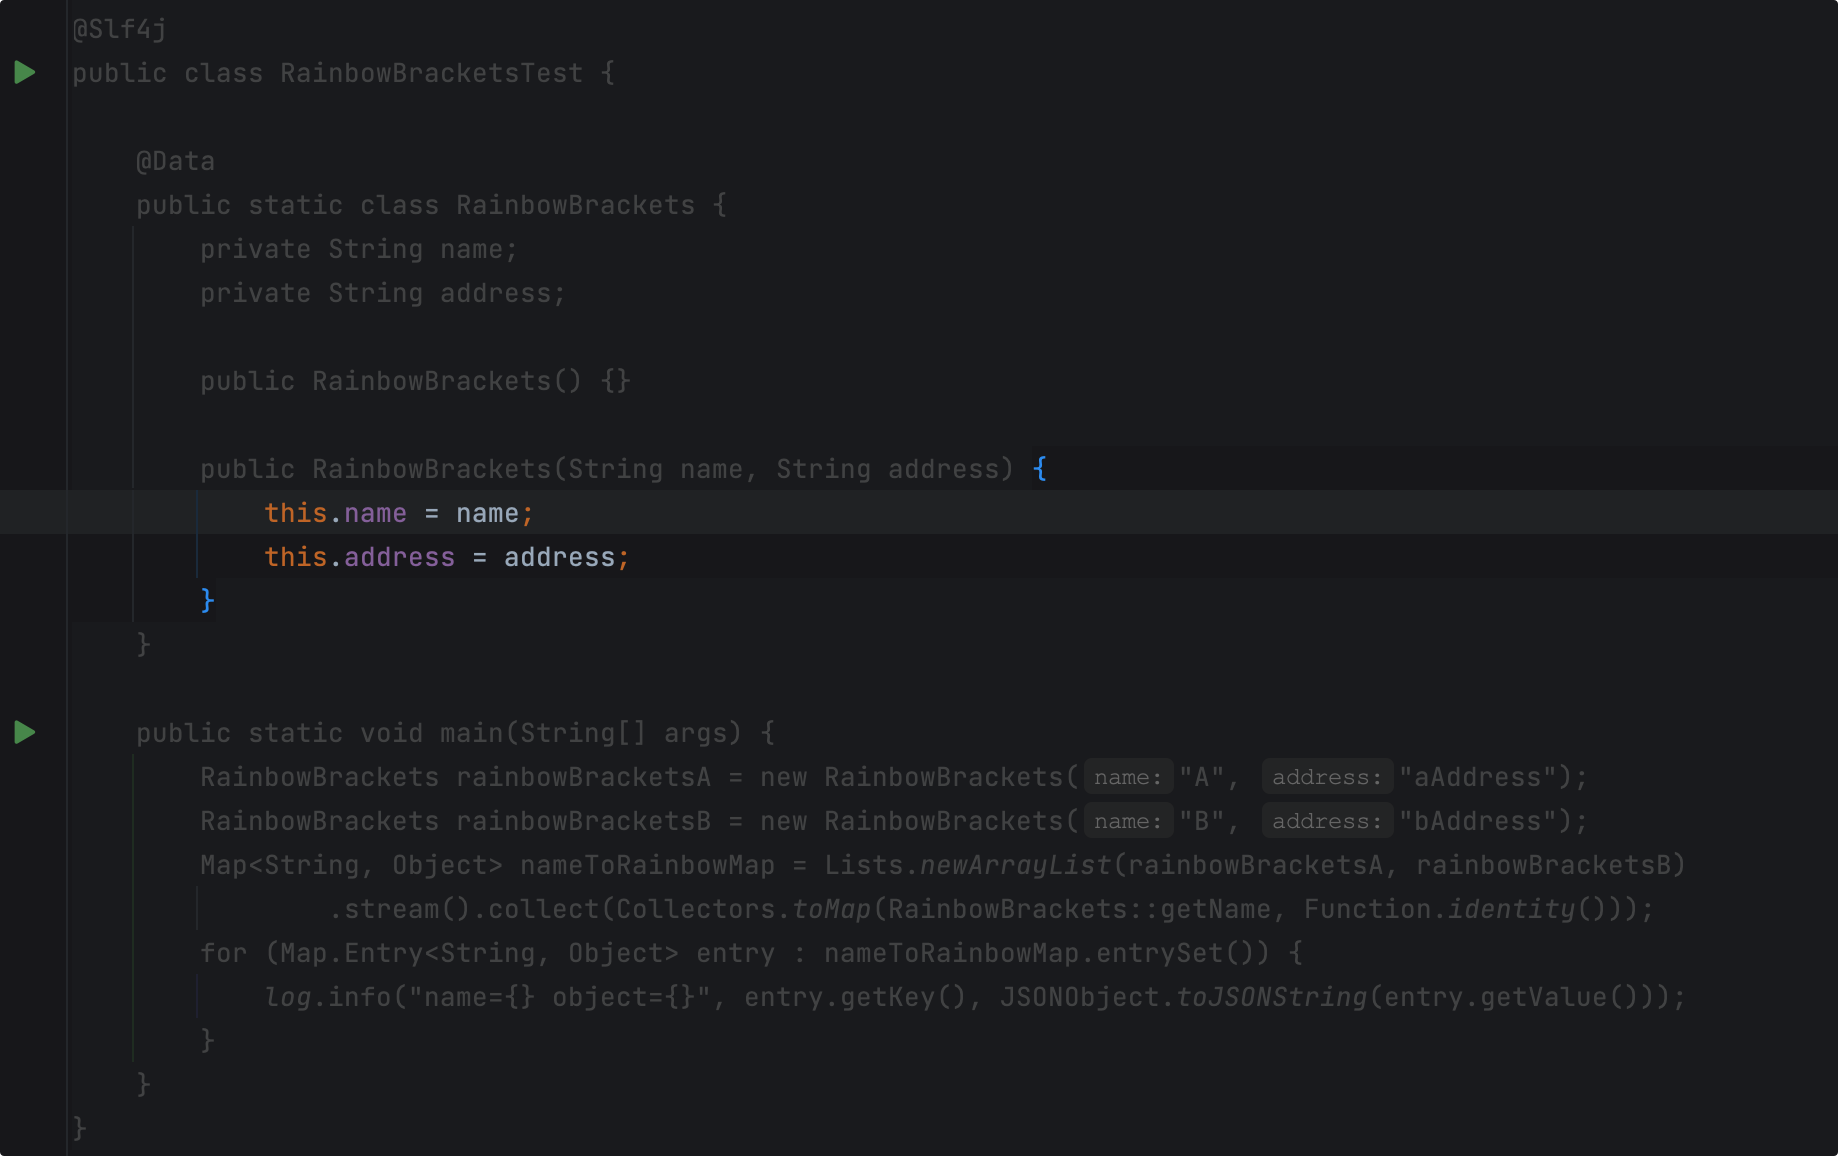This screenshot has width=1838, height=1156.
Task: Select the Function.identity call
Action: 1441,908
